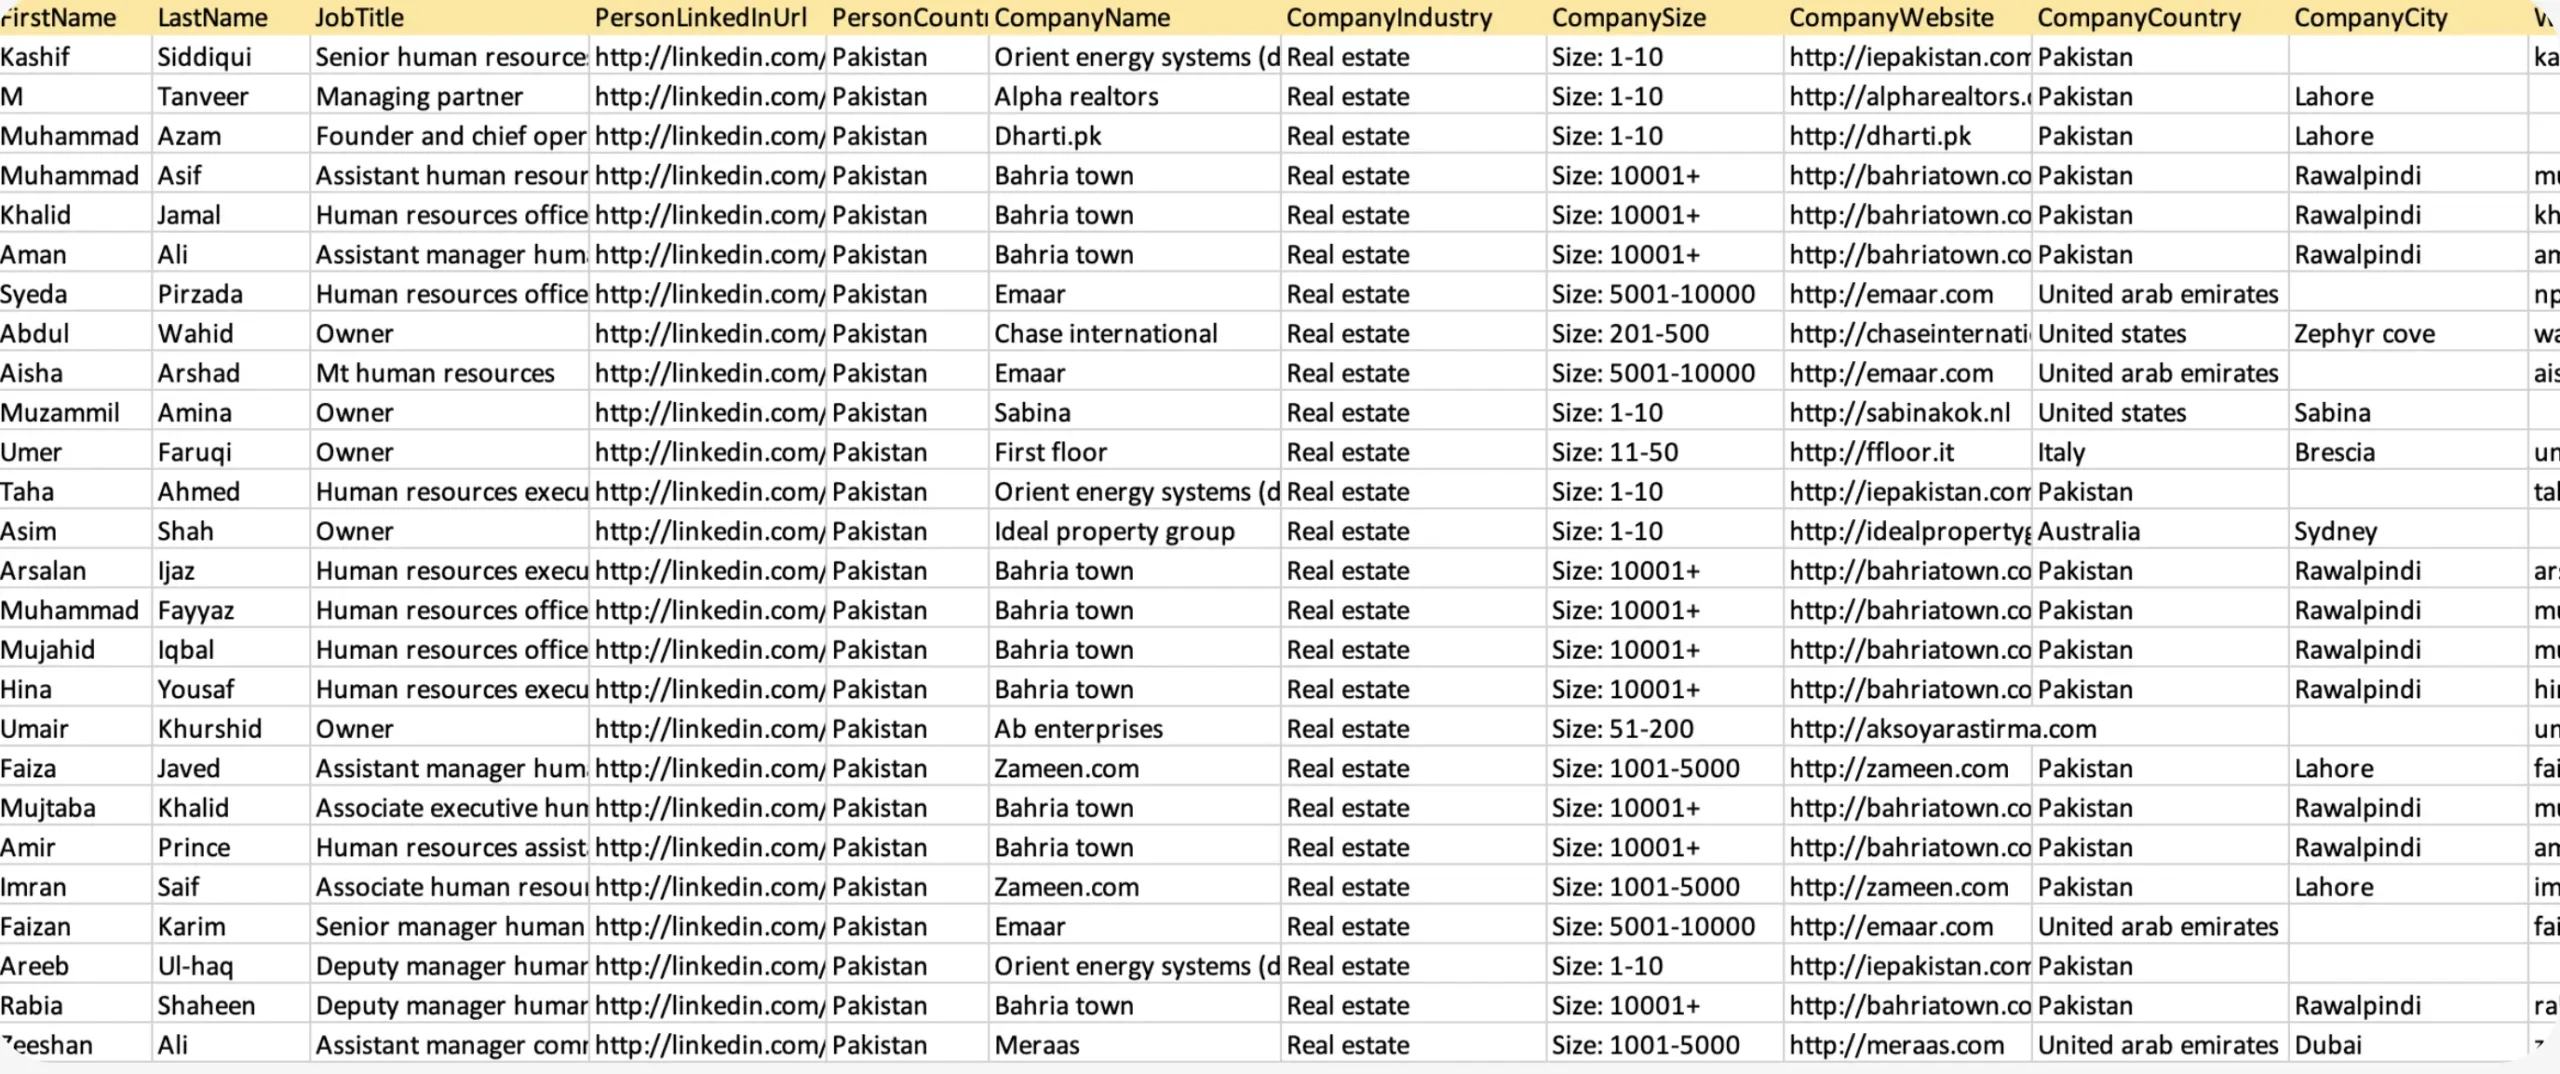The width and height of the screenshot is (2560, 1074).
Task: Select the CompanySize column header
Action: (x=1664, y=17)
